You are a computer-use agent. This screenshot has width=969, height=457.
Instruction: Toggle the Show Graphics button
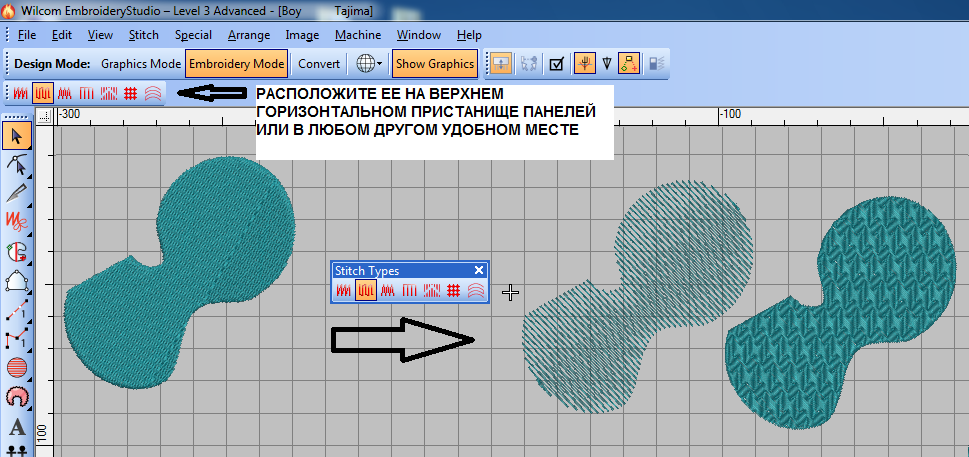(435, 64)
